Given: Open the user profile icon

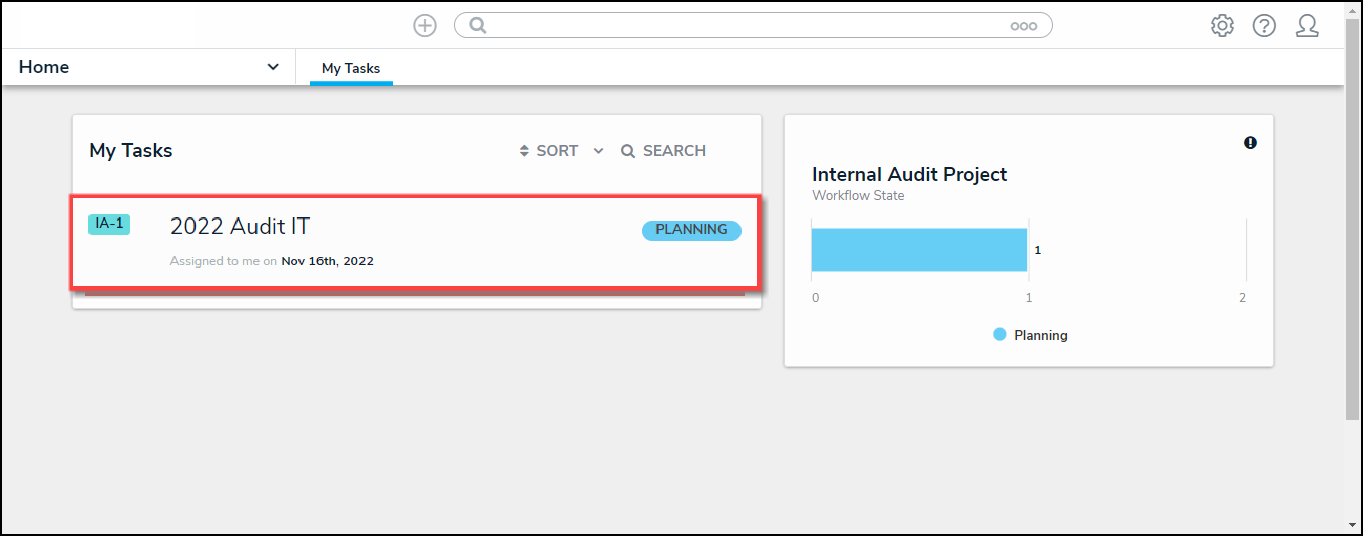Looking at the screenshot, I should click(x=1307, y=26).
